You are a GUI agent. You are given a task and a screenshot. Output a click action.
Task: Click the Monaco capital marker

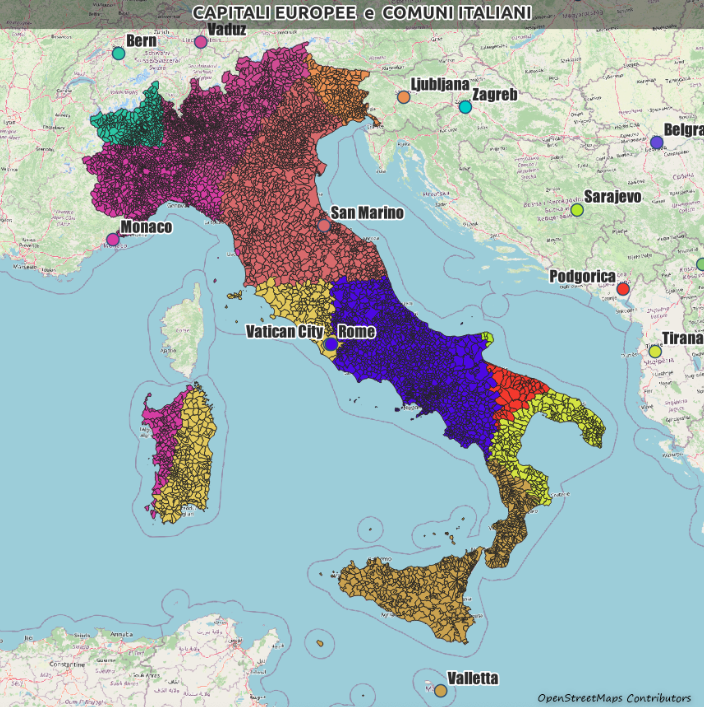click(x=113, y=240)
